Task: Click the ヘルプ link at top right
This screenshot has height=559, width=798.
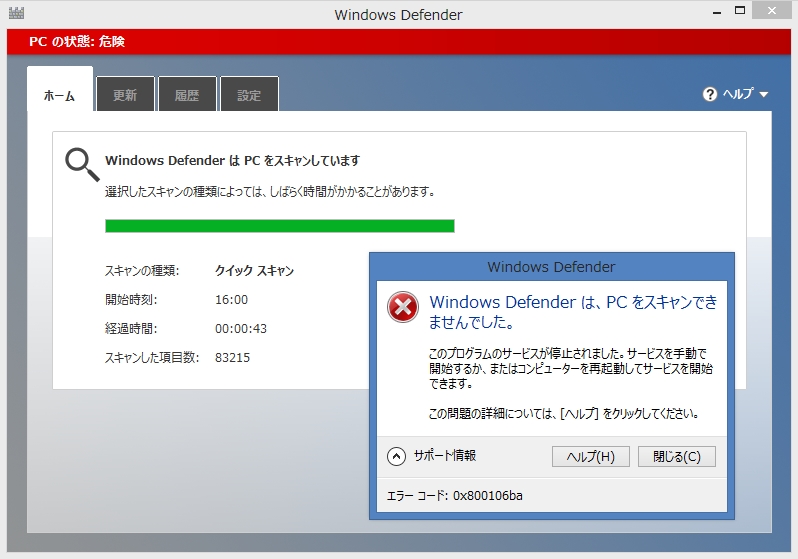Action: 738,94
